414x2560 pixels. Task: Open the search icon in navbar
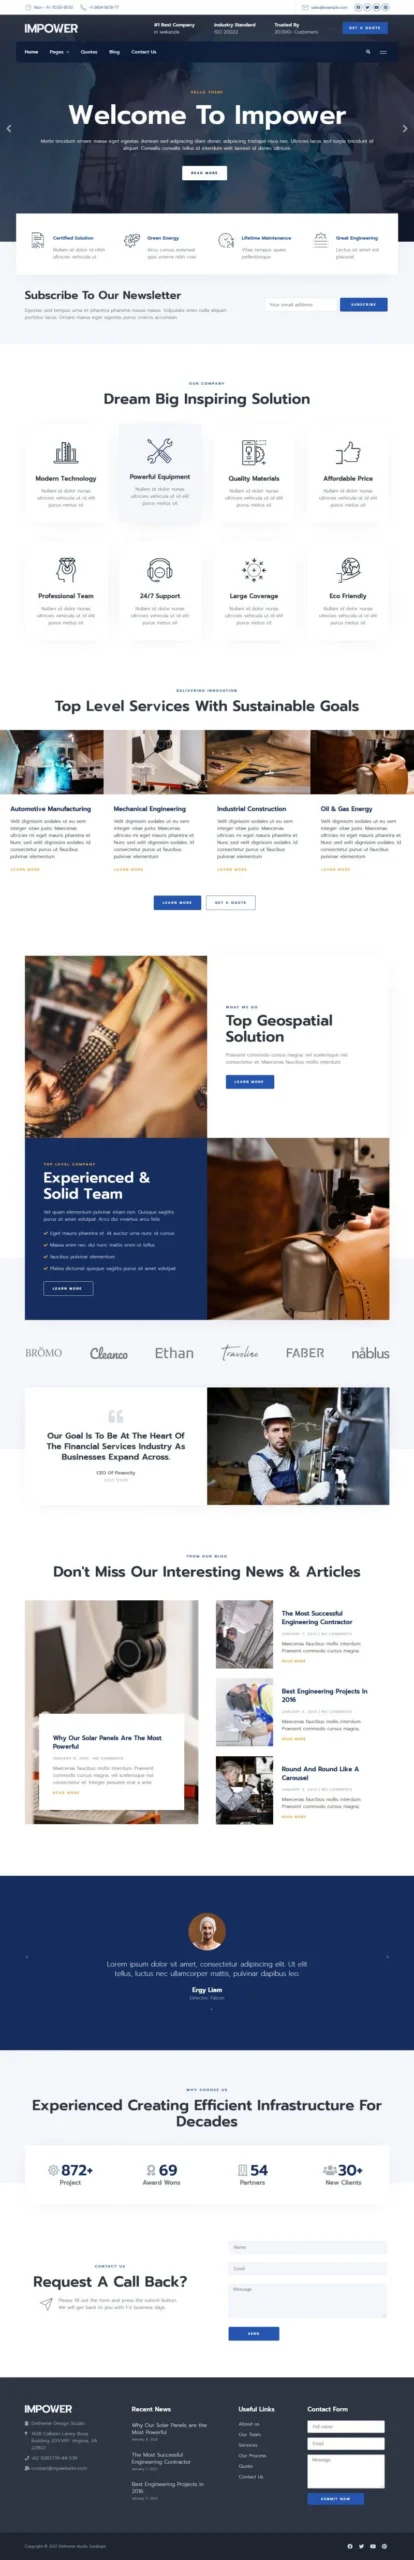[x=368, y=52]
